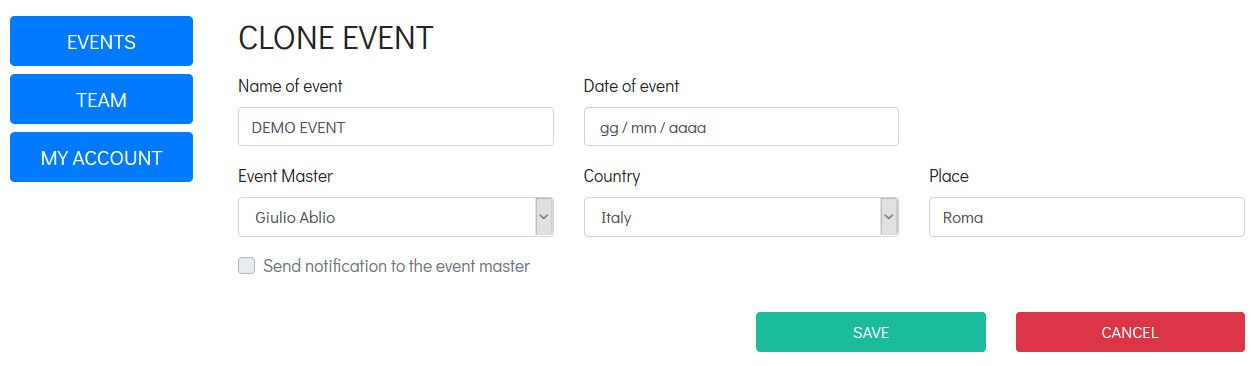Screen dimensions: 1259x366
Task: Focus the Date of event field
Action: pyautogui.click(x=741, y=127)
